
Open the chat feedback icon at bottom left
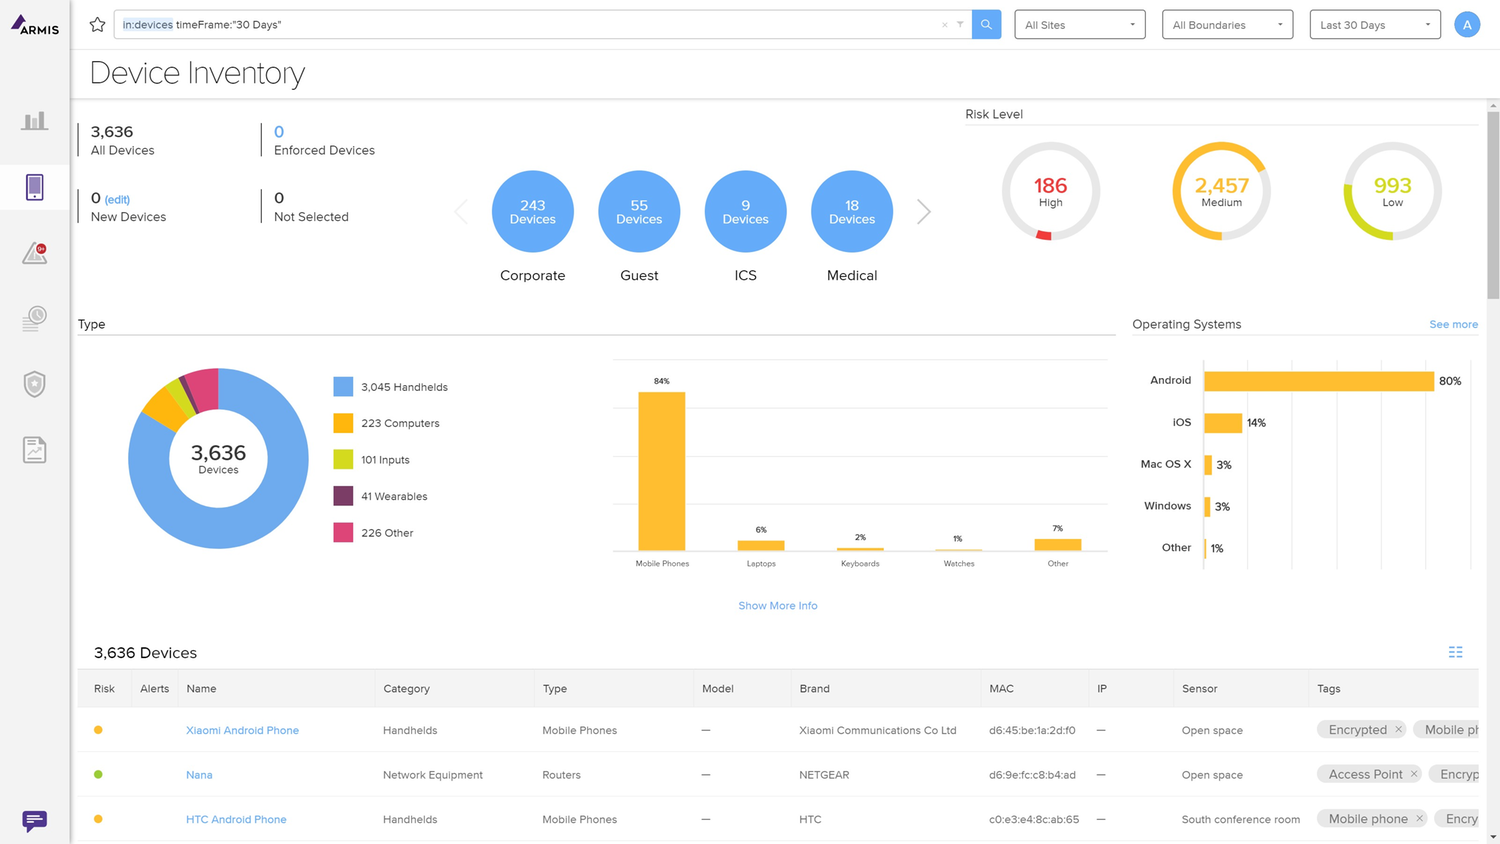pyautogui.click(x=34, y=820)
